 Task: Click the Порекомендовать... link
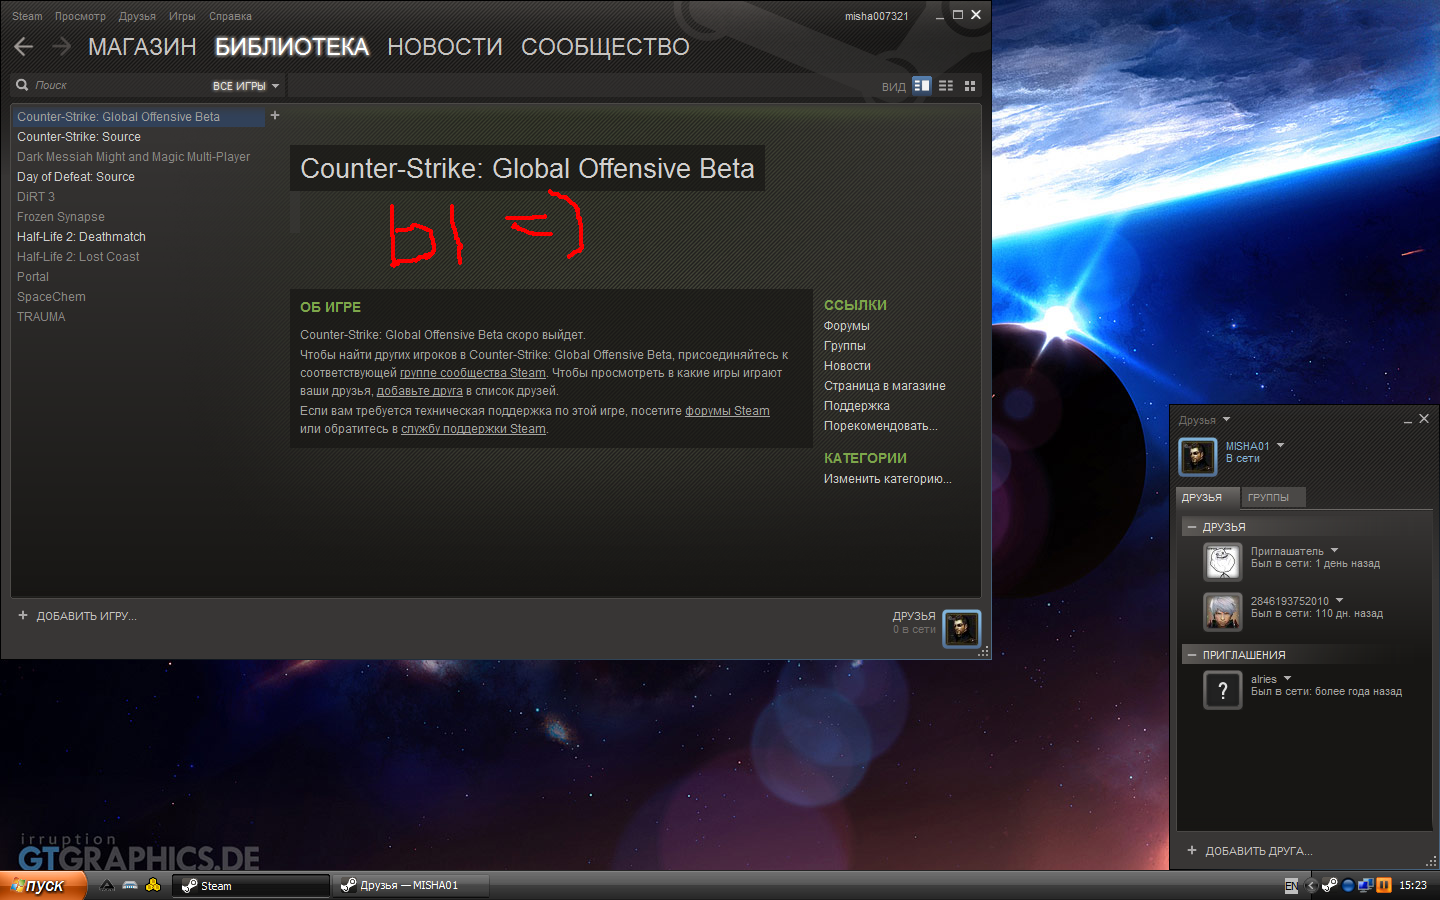click(x=881, y=426)
